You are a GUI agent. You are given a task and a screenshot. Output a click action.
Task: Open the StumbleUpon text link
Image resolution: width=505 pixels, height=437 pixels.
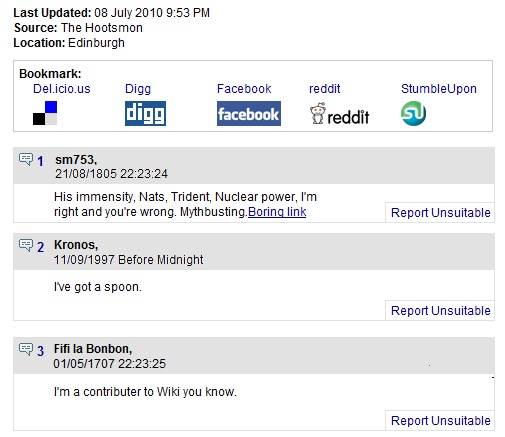(x=439, y=89)
